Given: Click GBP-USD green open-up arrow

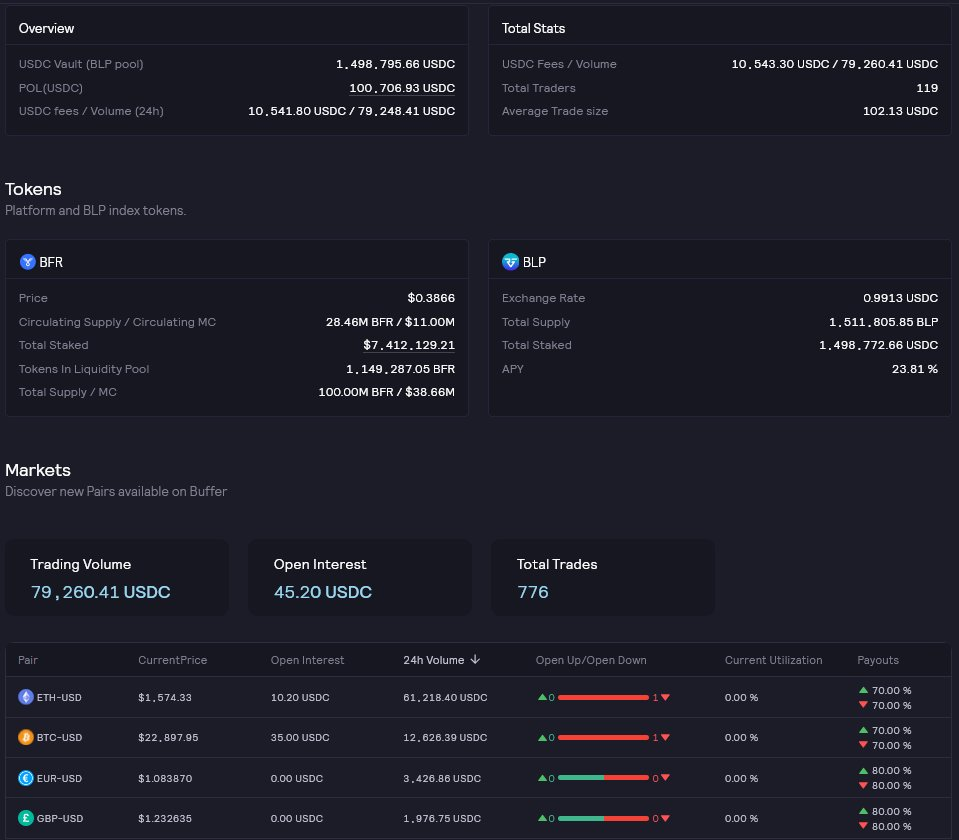Looking at the screenshot, I should click(542, 818).
